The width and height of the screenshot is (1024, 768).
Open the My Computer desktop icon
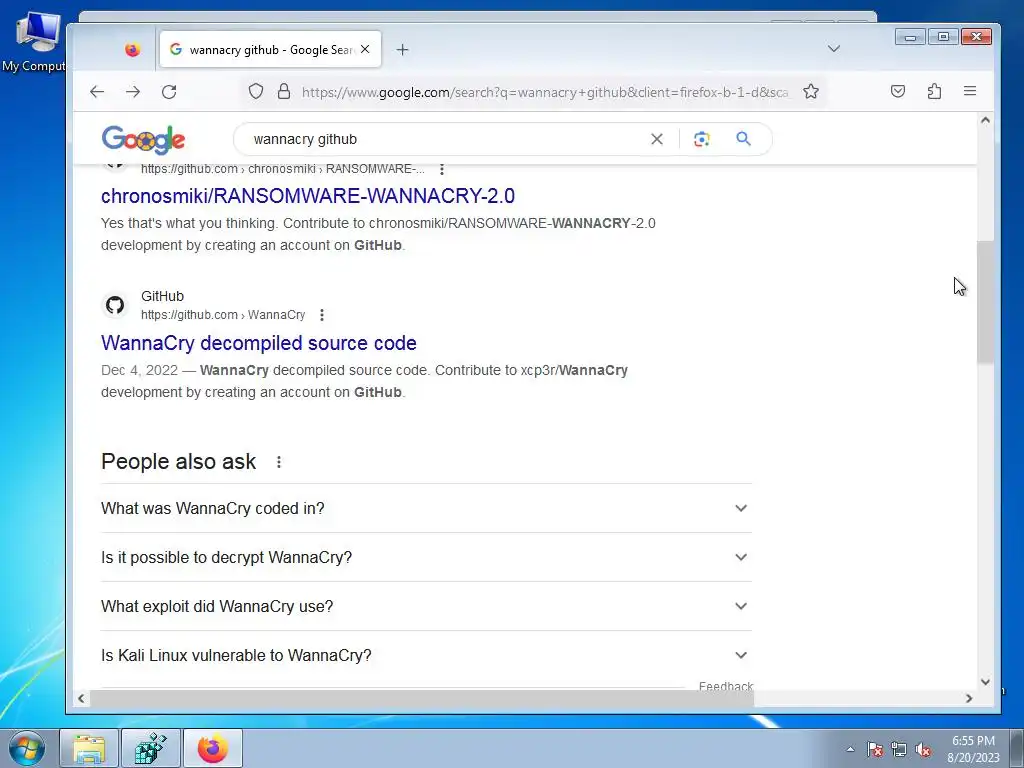(36, 41)
